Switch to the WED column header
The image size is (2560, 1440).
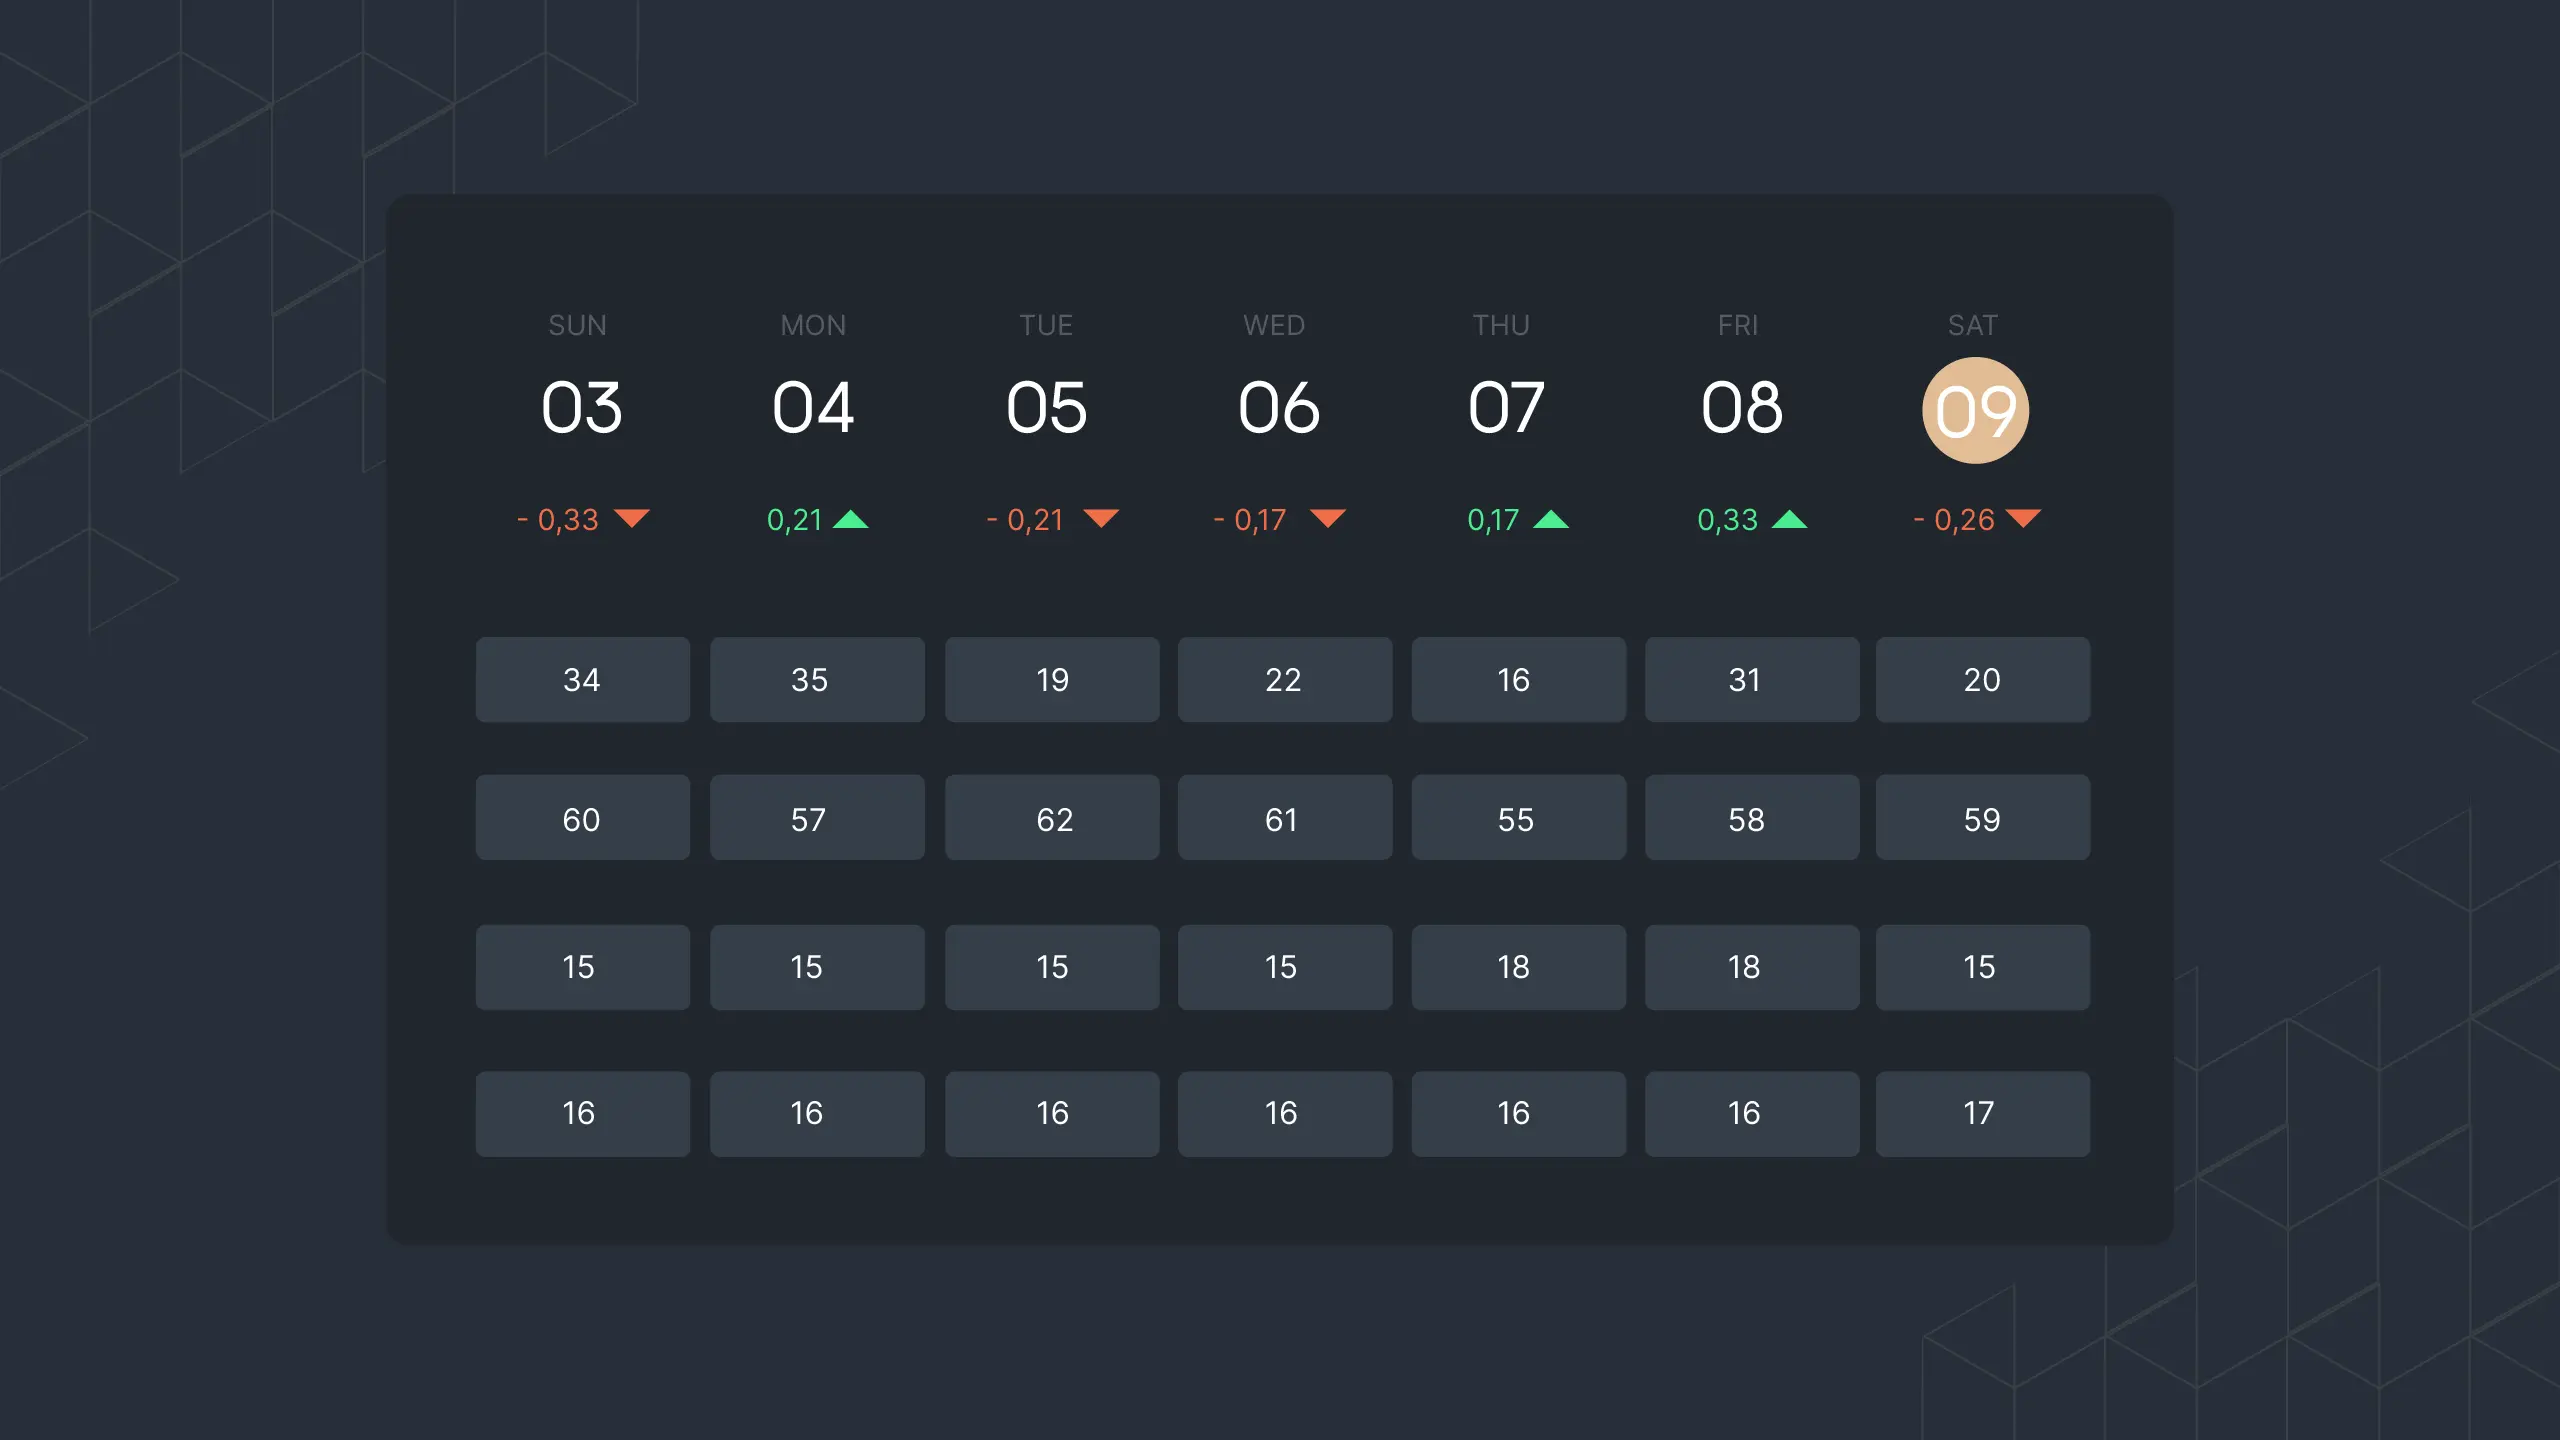coord(1274,325)
